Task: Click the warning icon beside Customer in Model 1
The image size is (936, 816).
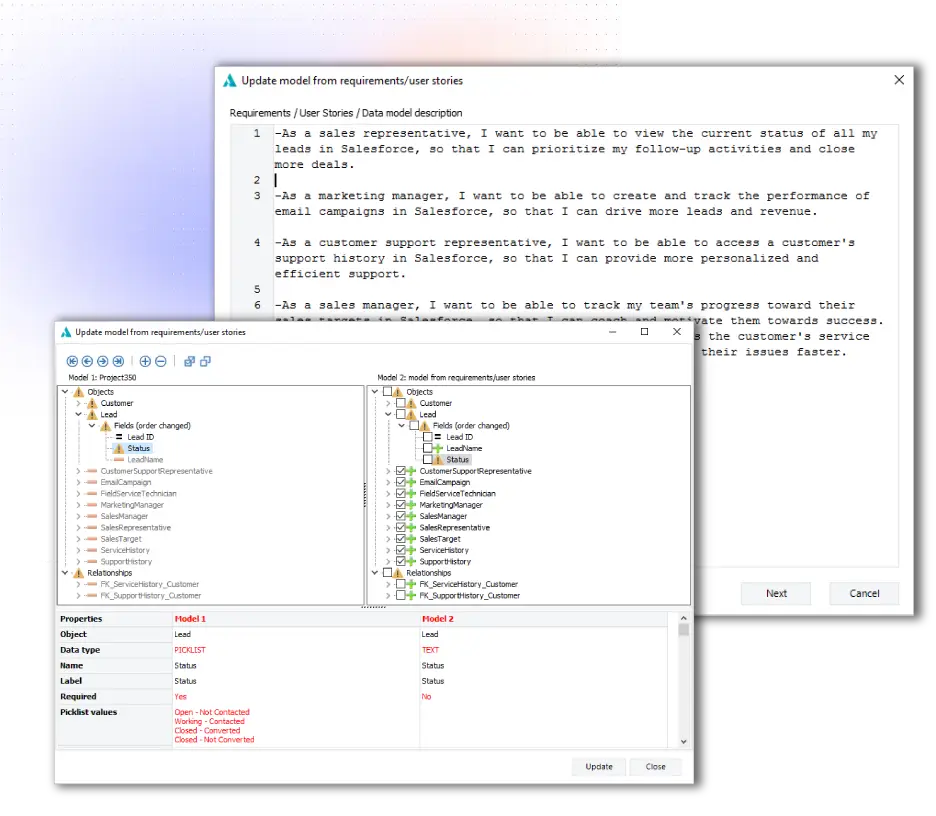Action: tap(92, 404)
